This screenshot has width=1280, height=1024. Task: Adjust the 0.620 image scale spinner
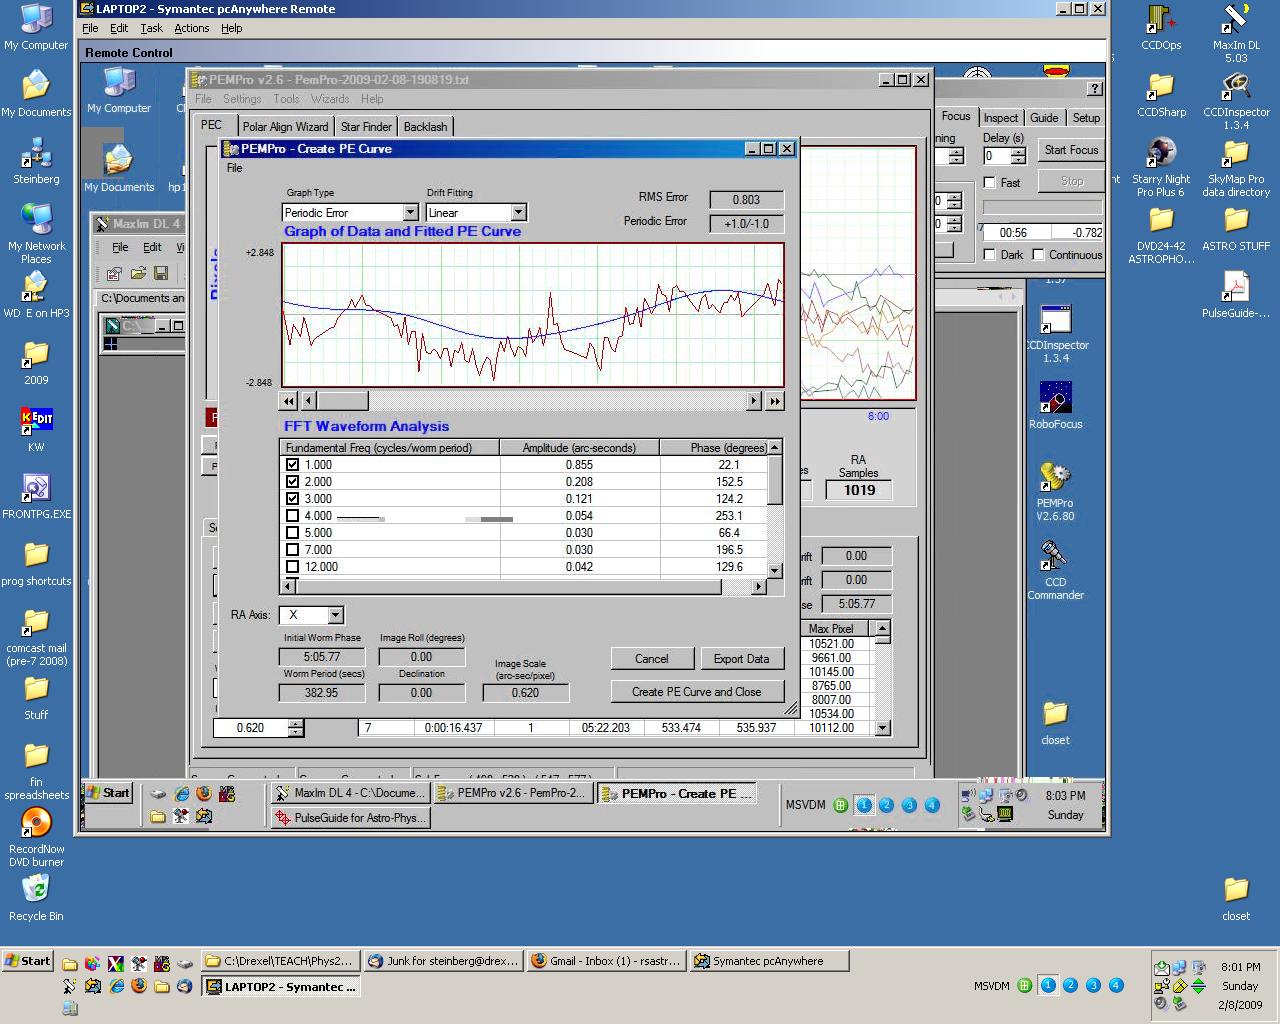[x=295, y=728]
